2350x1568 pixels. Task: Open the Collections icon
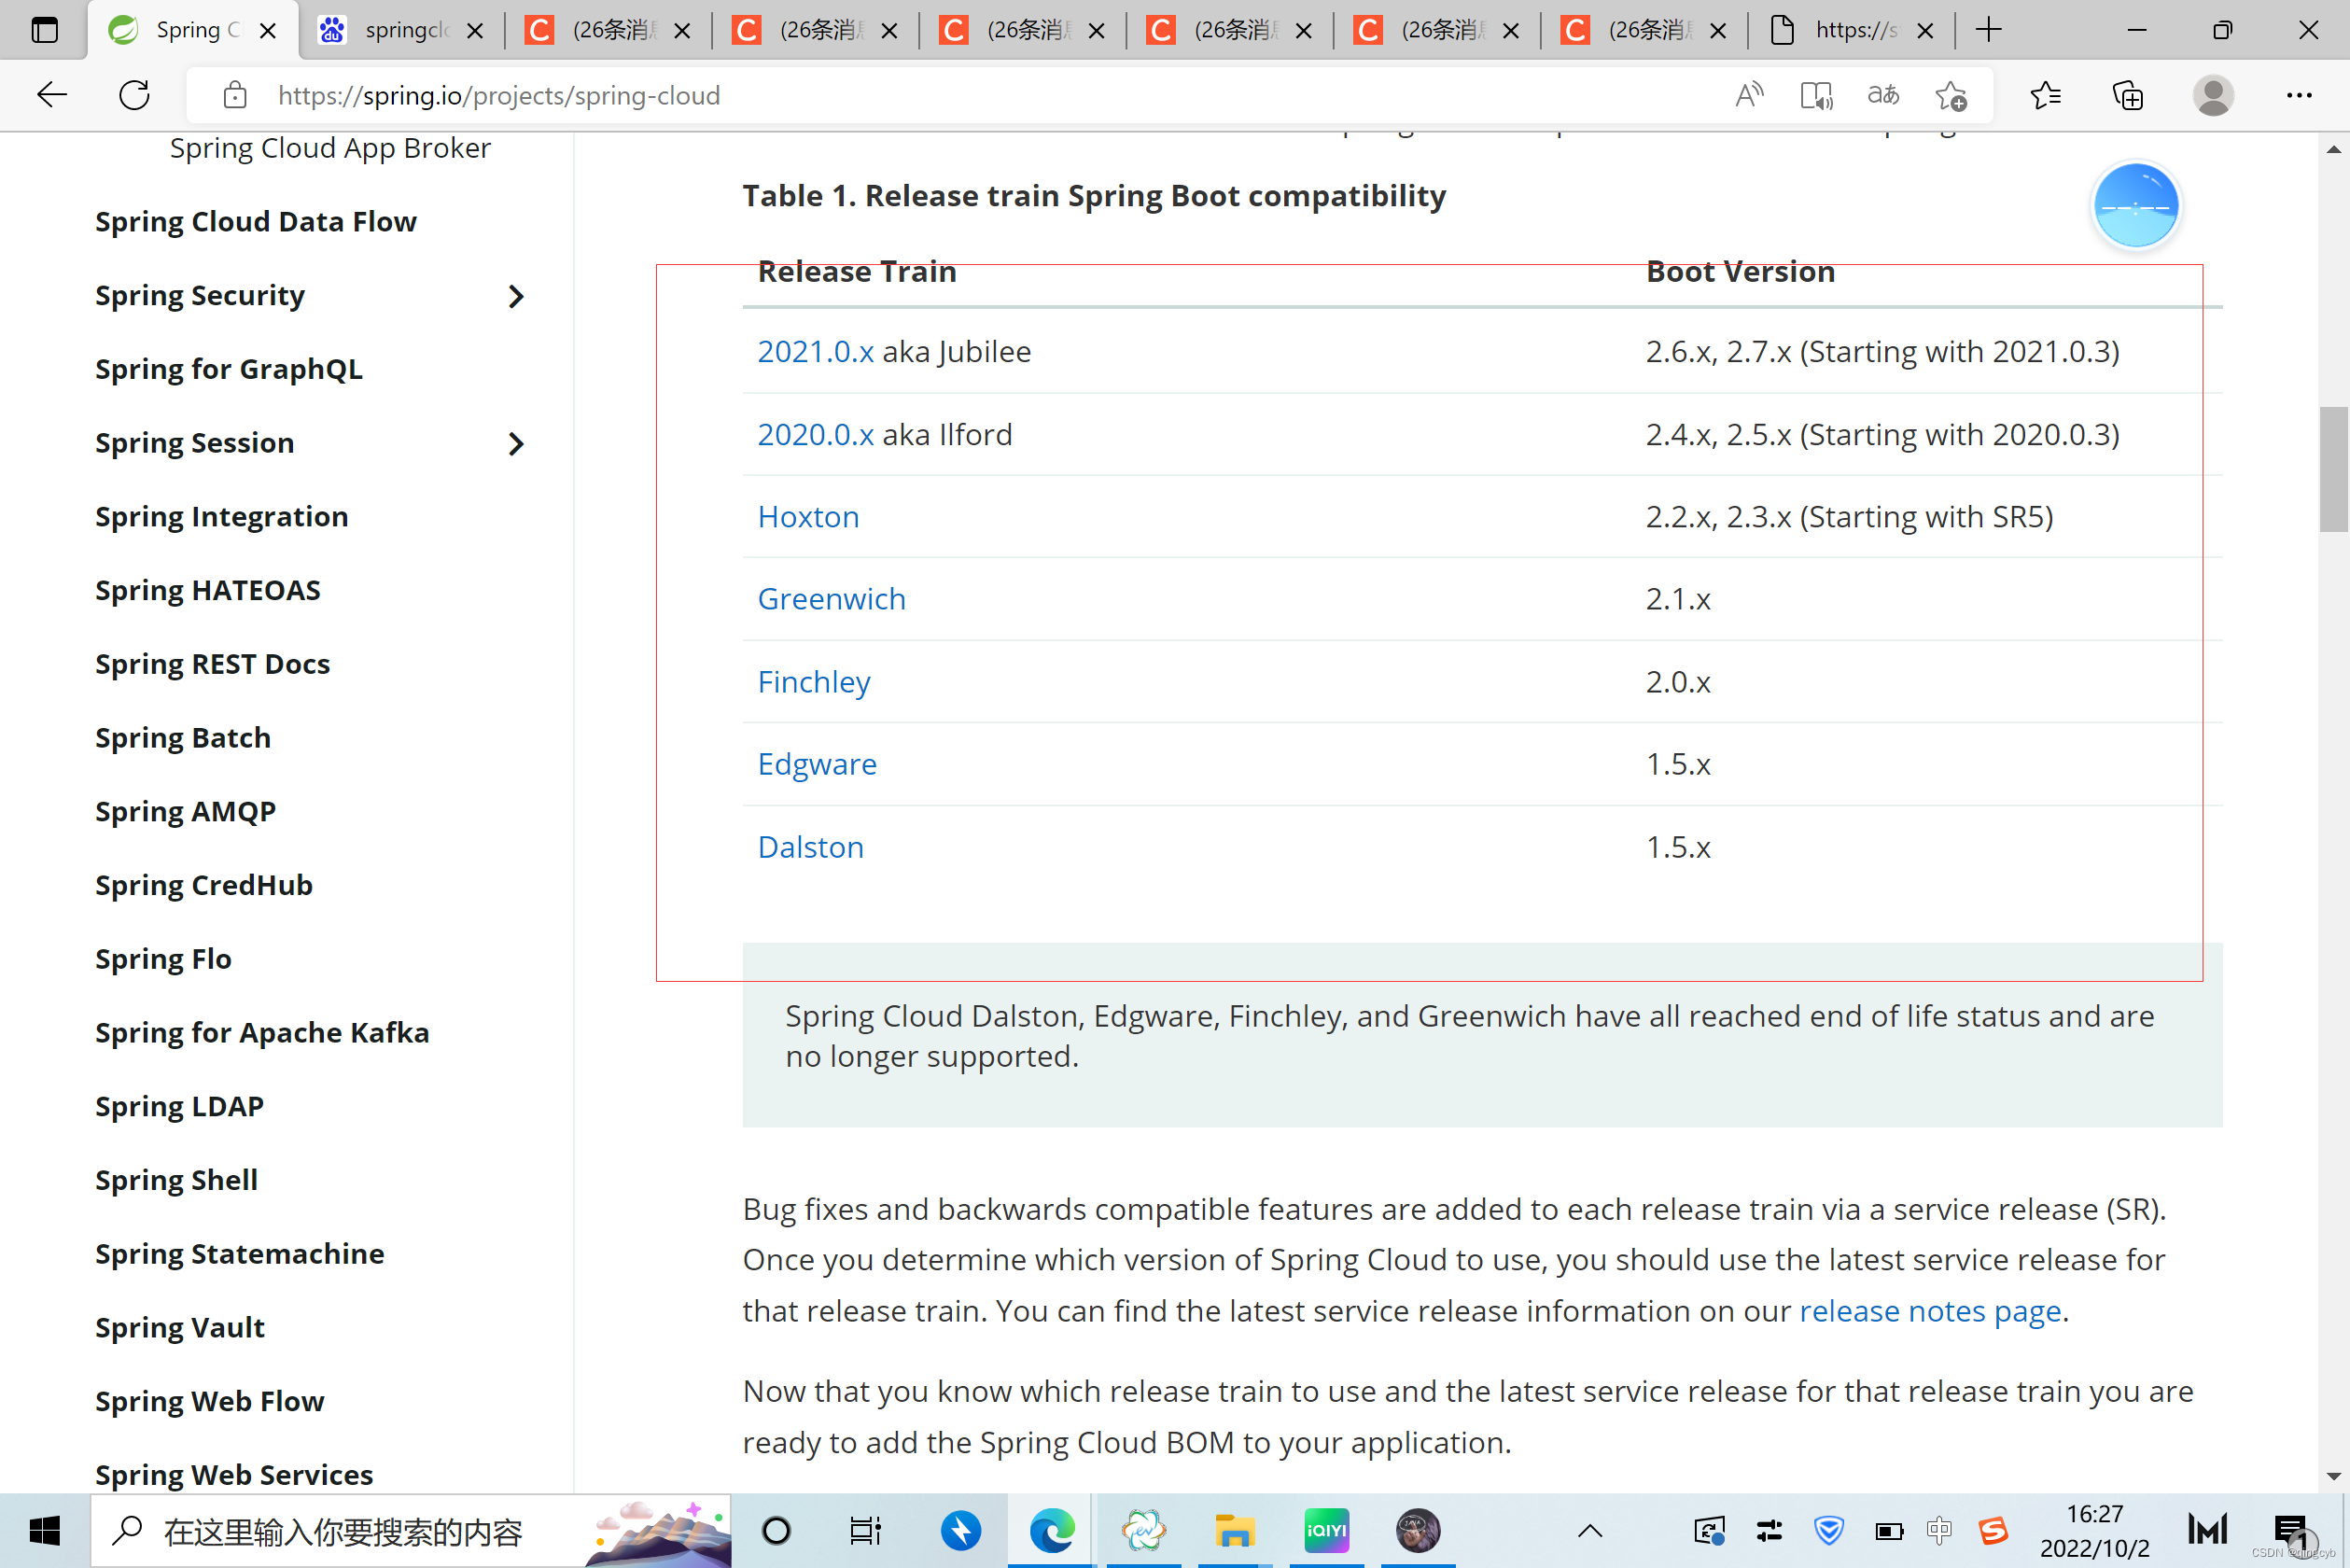pos(2127,95)
